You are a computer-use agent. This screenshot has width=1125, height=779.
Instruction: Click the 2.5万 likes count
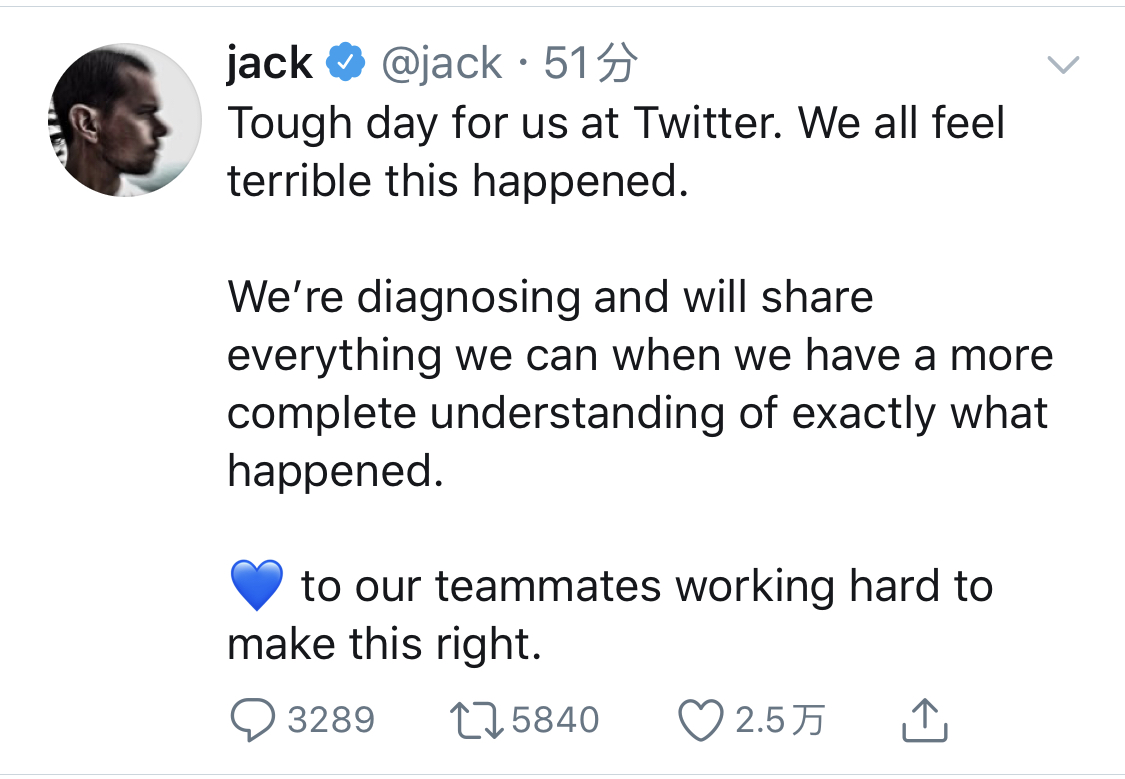coord(780,720)
